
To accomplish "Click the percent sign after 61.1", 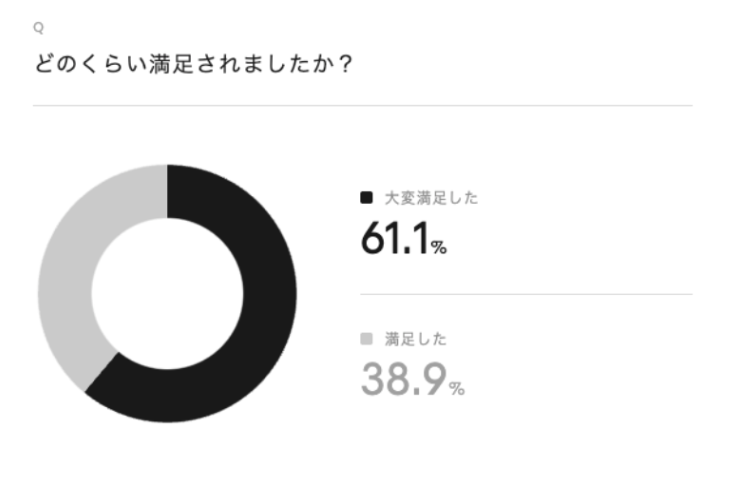I will coord(439,247).
